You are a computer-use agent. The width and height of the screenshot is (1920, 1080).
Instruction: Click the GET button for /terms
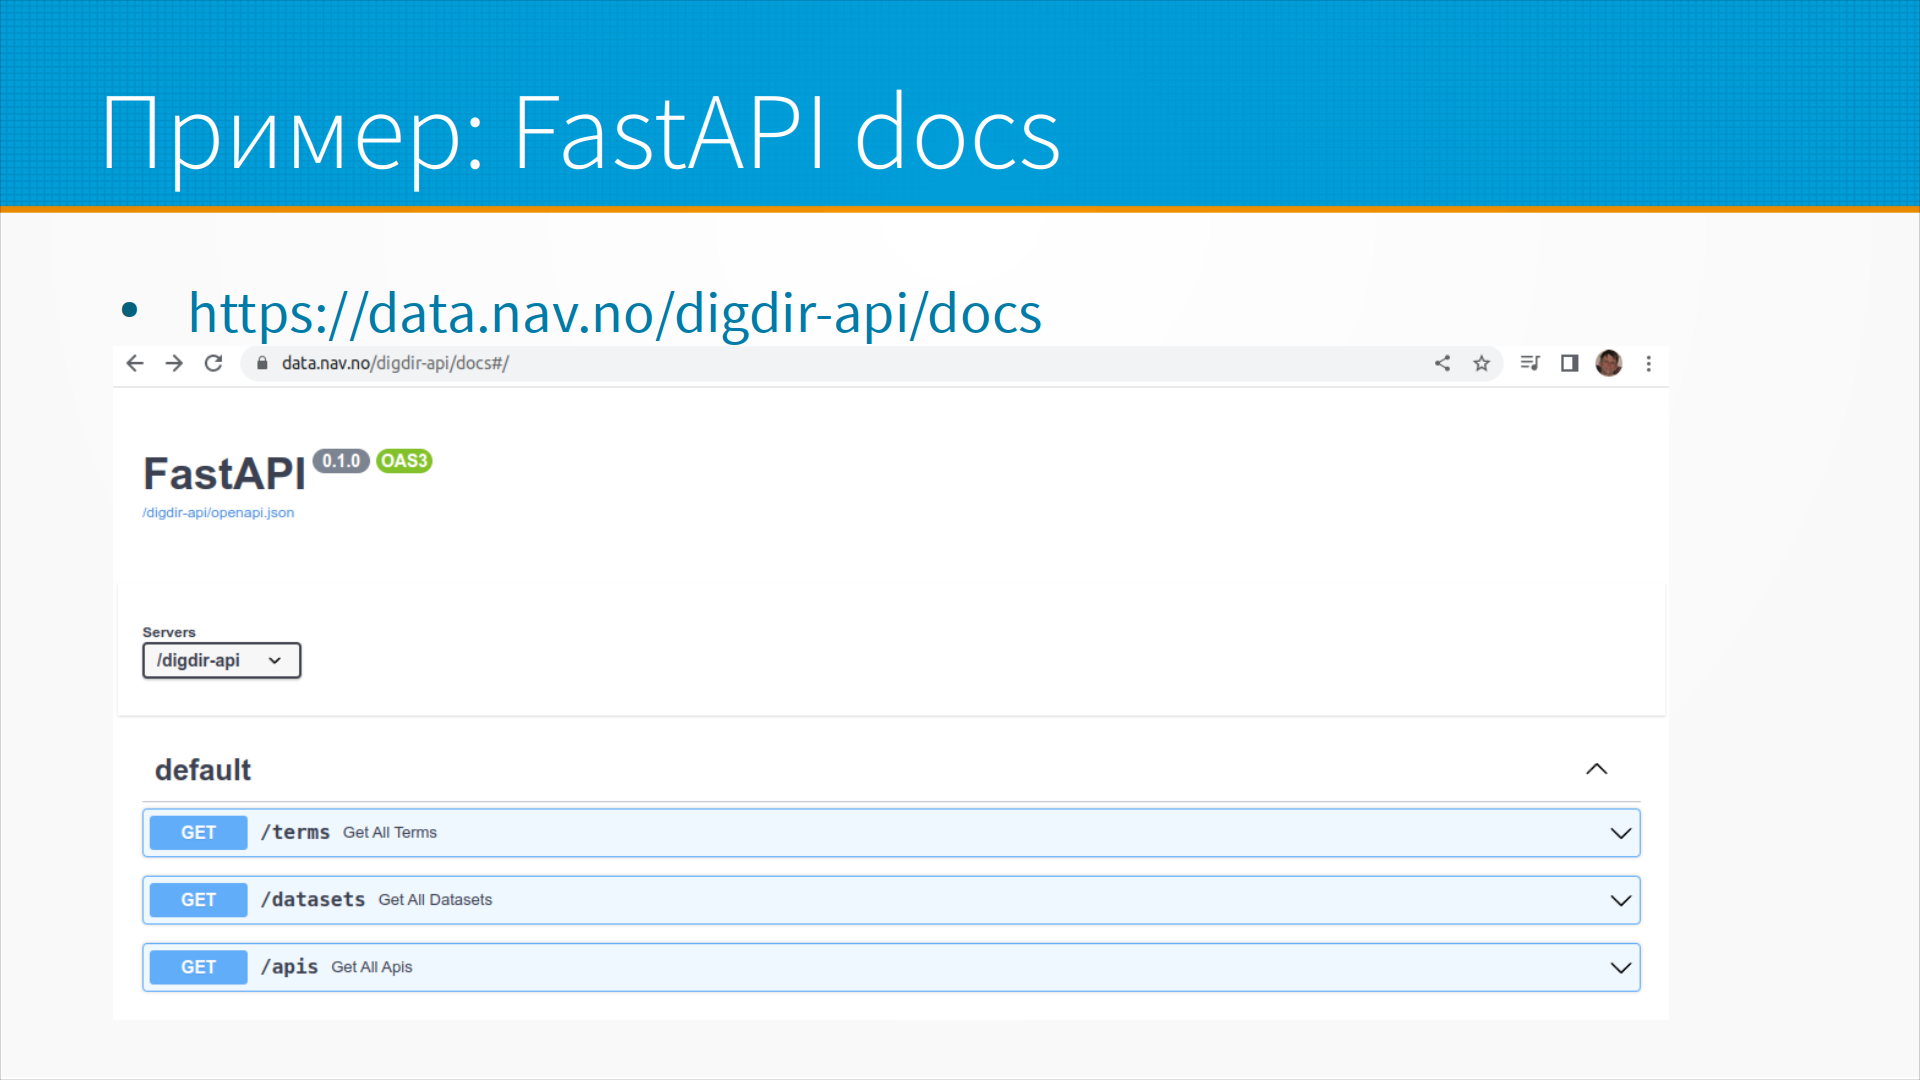[x=198, y=832]
